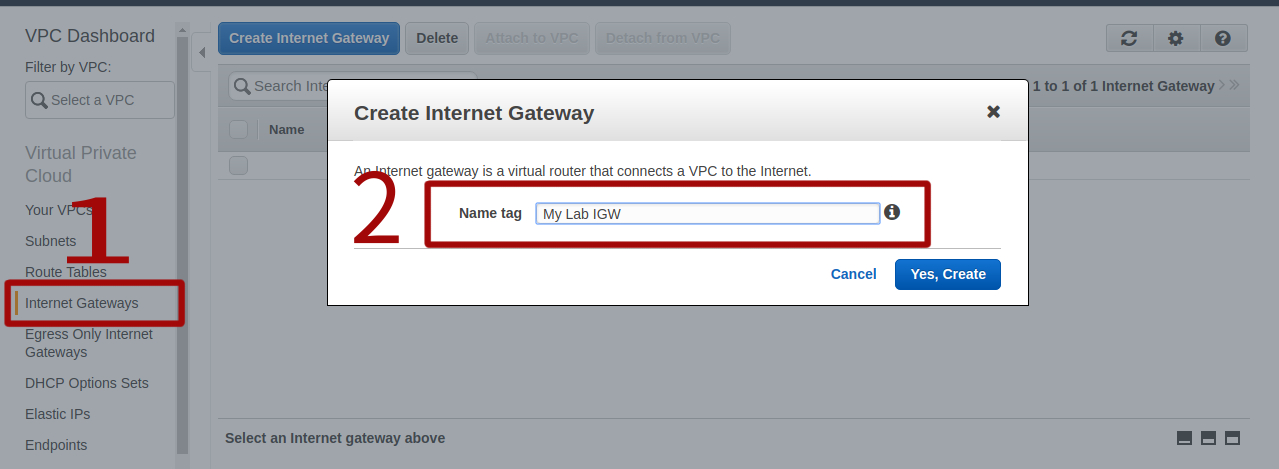
Task: Close the Create Internet Gateway dialog
Action: click(993, 112)
